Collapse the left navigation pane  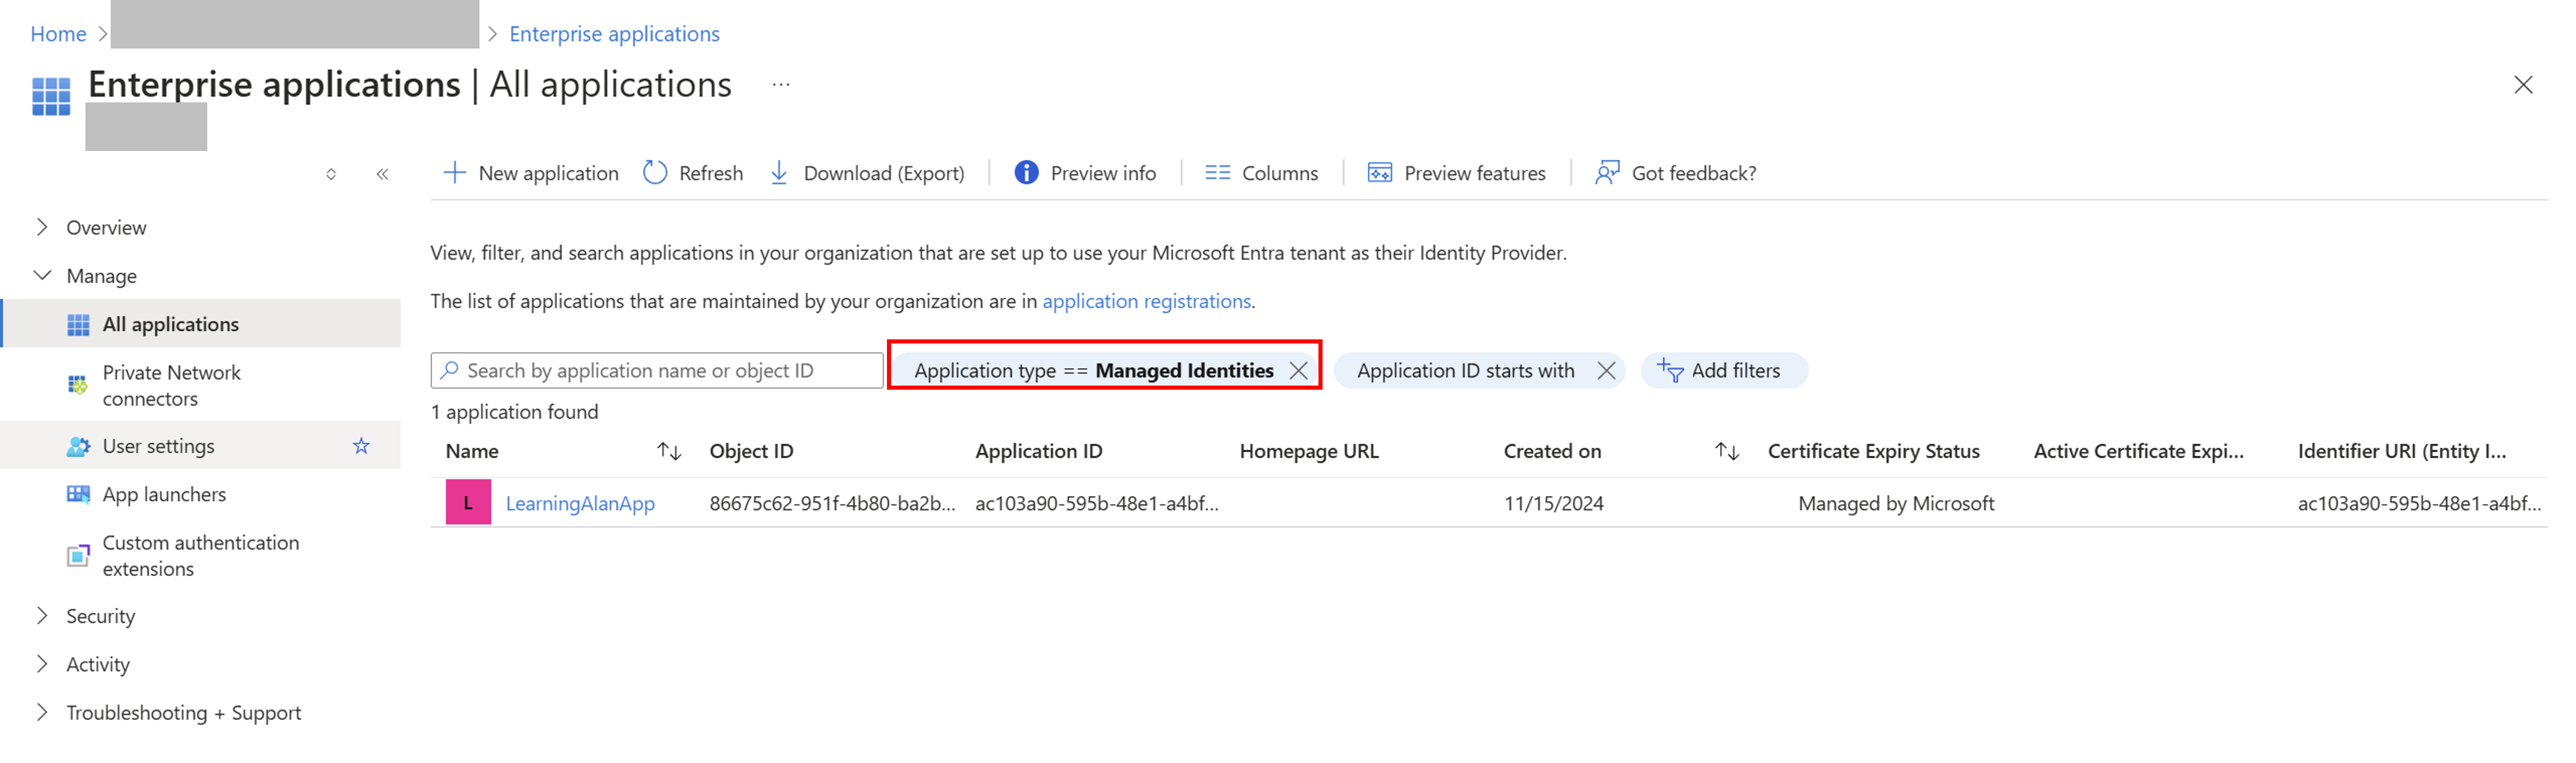pyautogui.click(x=383, y=173)
